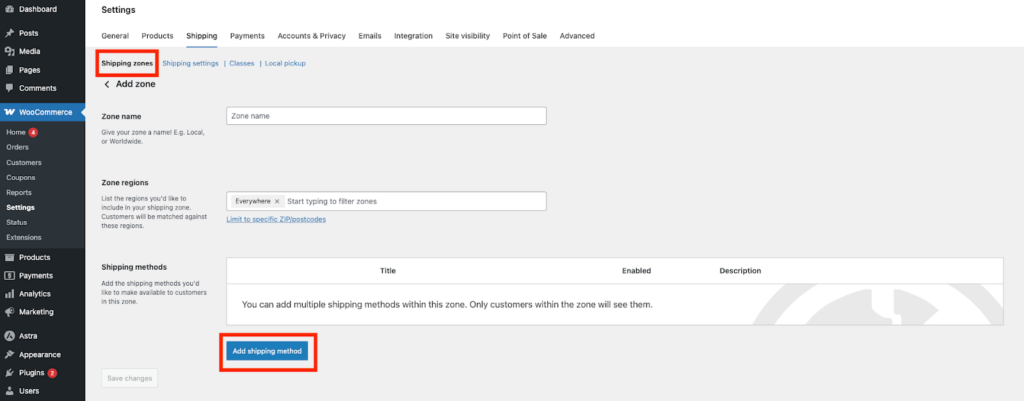The image size is (1024, 401).
Task: Open the General settings tab
Action: tap(115, 36)
